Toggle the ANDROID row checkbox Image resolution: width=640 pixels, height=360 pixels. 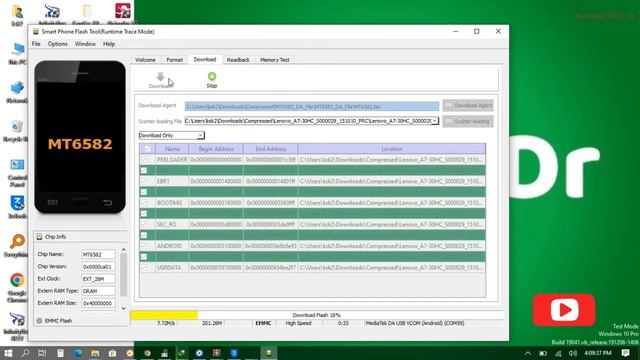144,246
